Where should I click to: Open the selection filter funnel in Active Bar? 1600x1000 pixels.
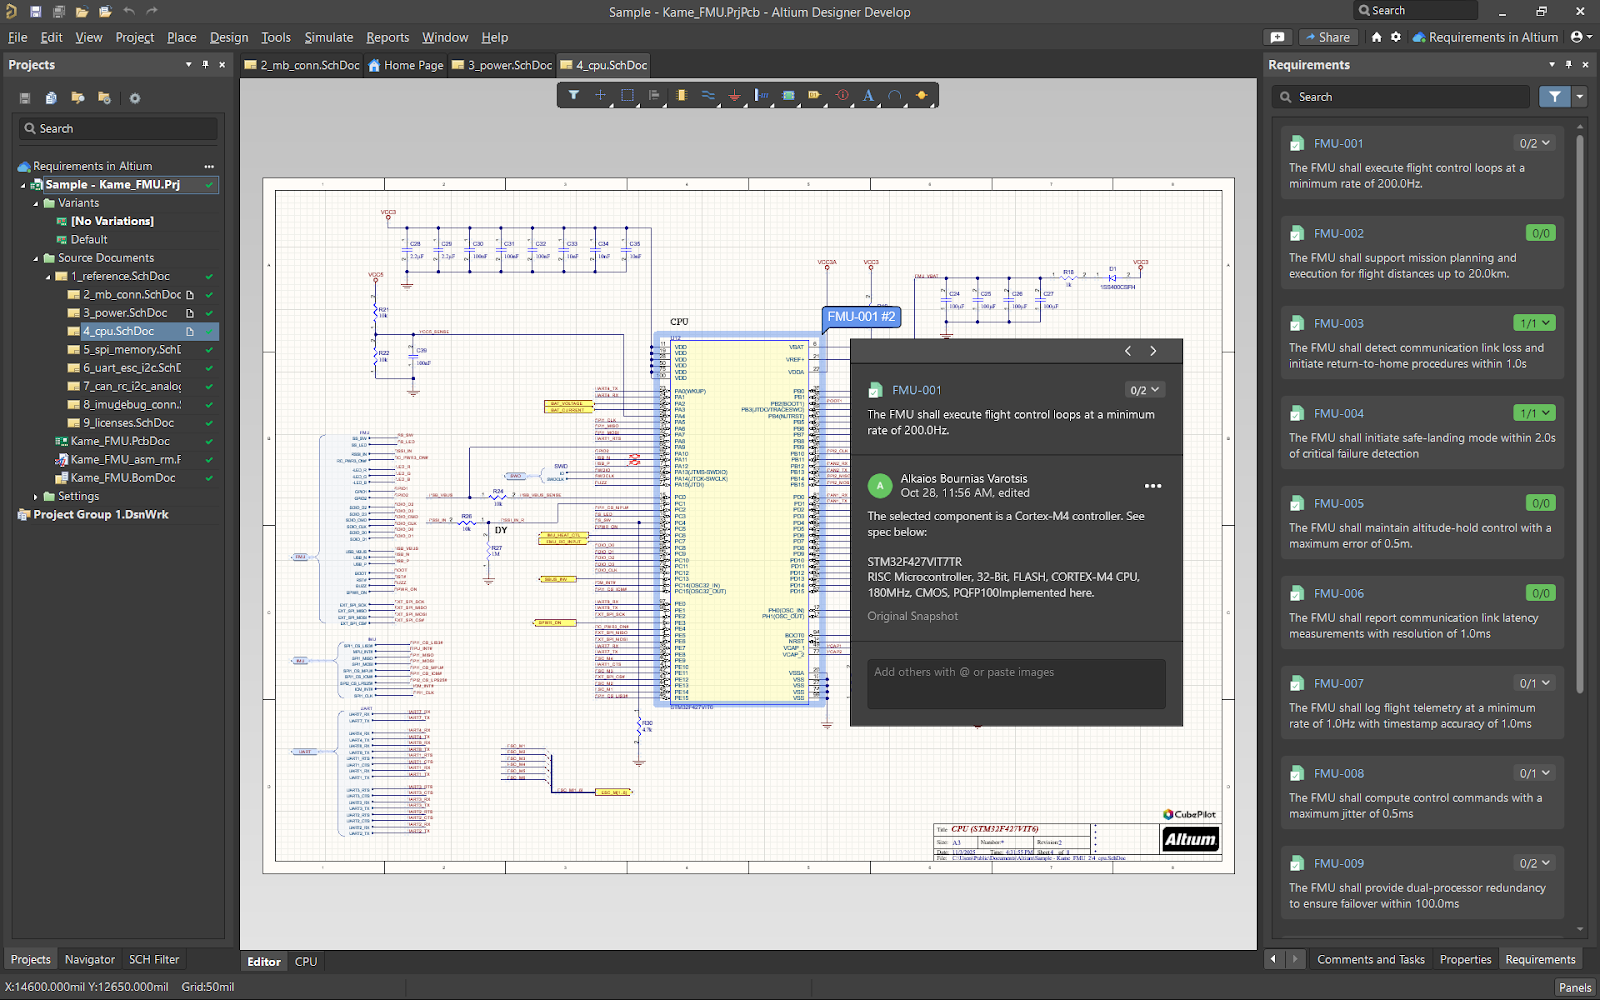[x=574, y=96]
